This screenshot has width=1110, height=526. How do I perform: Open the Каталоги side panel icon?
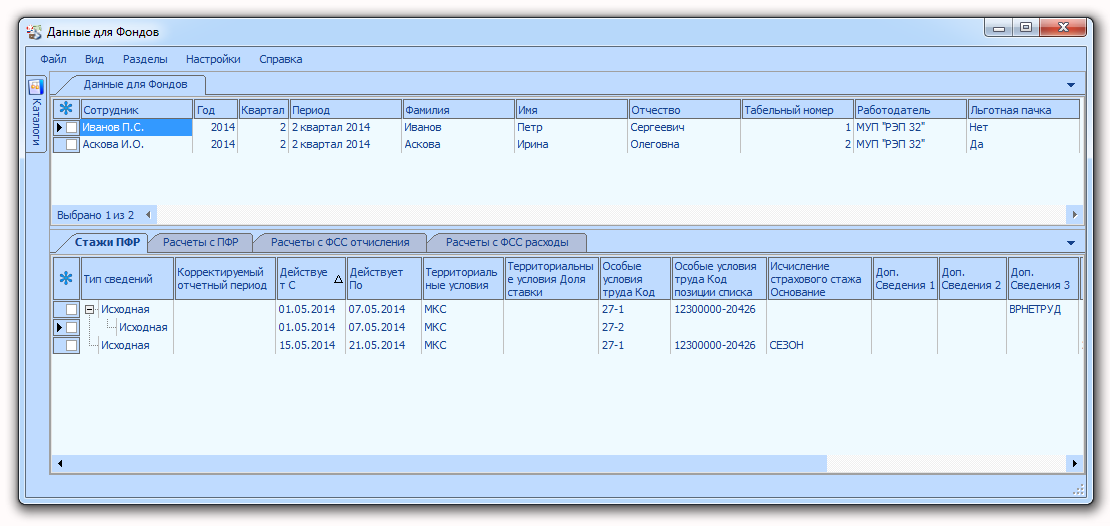(x=35, y=87)
